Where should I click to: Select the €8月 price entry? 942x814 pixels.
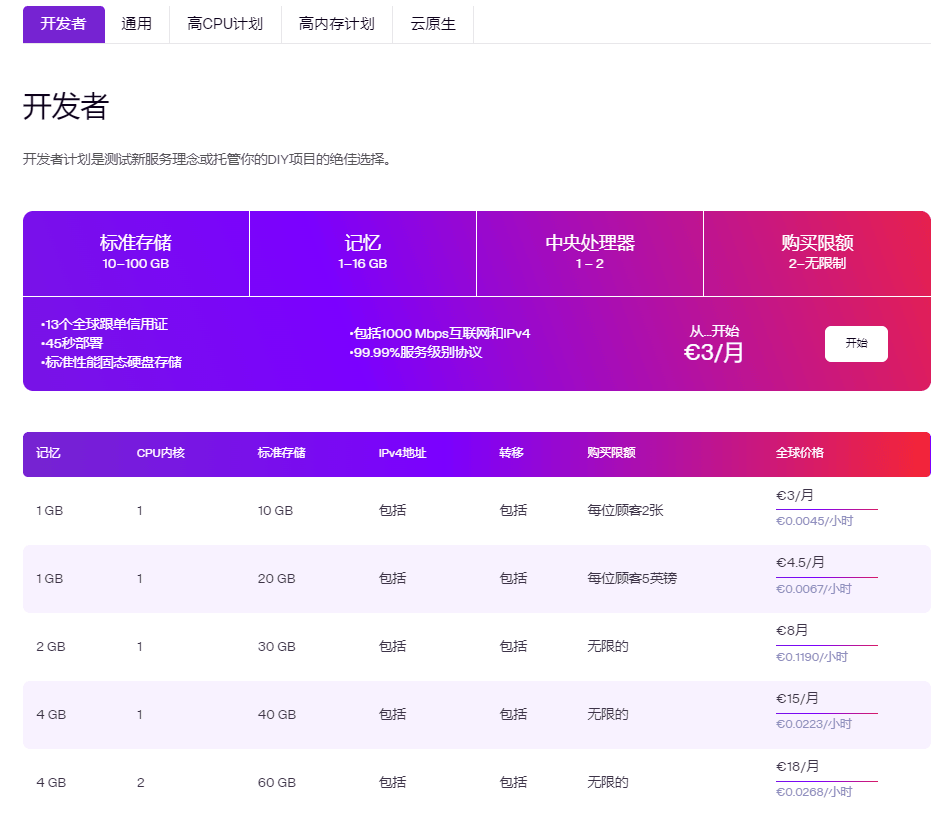[792, 630]
